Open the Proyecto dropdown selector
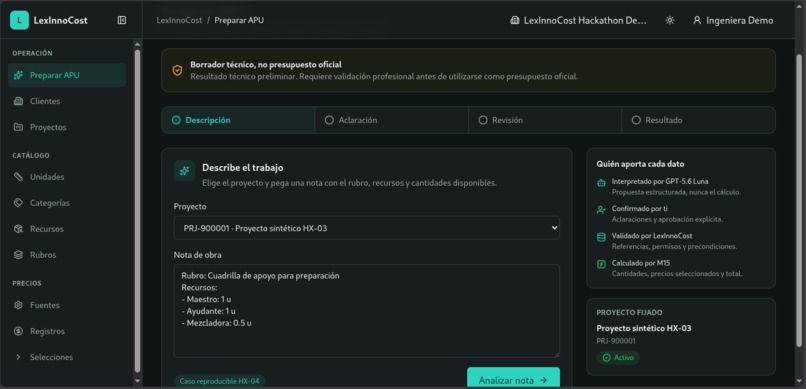 (x=367, y=228)
